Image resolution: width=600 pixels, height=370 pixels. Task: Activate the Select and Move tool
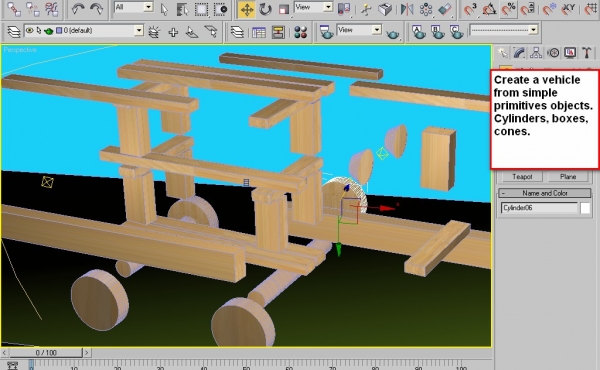click(247, 9)
